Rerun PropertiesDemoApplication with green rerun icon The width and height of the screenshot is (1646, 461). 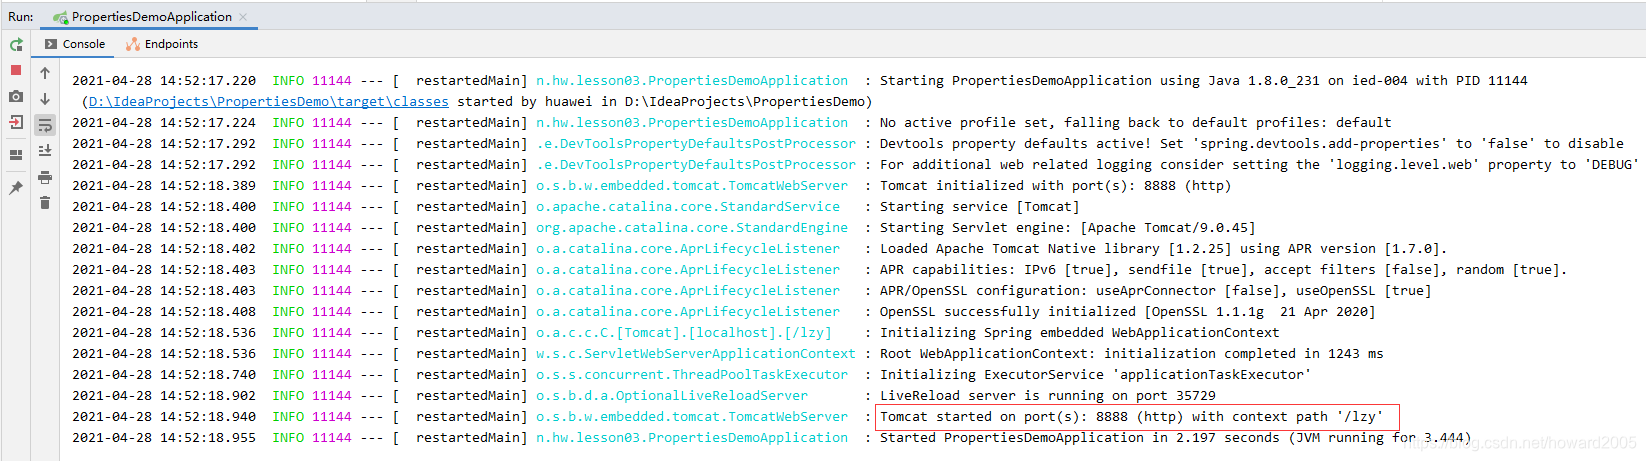click(x=16, y=45)
